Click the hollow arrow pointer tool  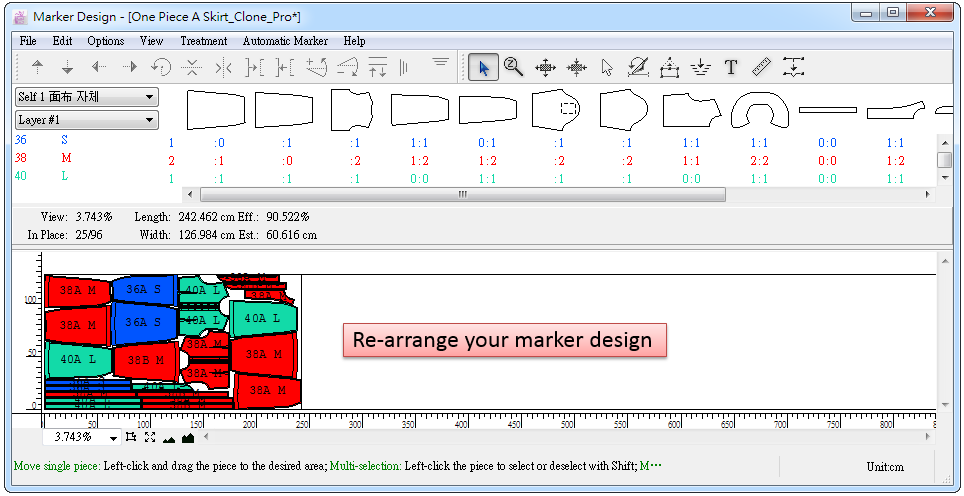click(607, 68)
